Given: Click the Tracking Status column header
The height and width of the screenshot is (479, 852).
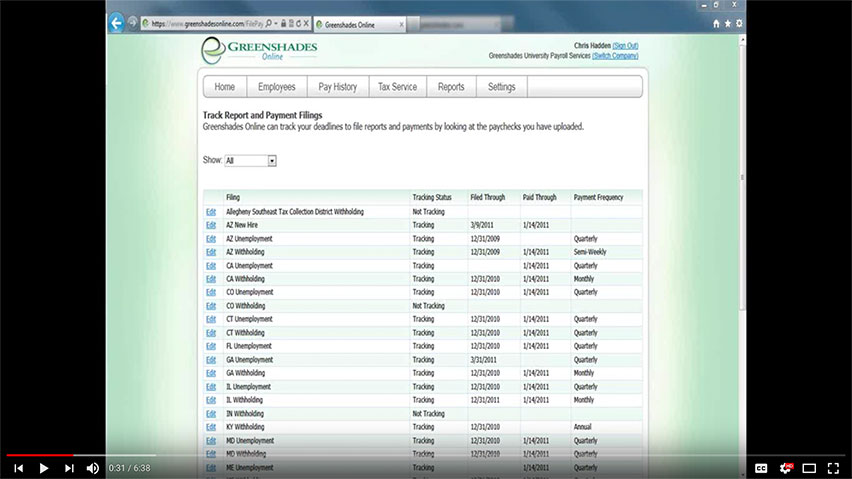Looking at the screenshot, I should point(432,197).
